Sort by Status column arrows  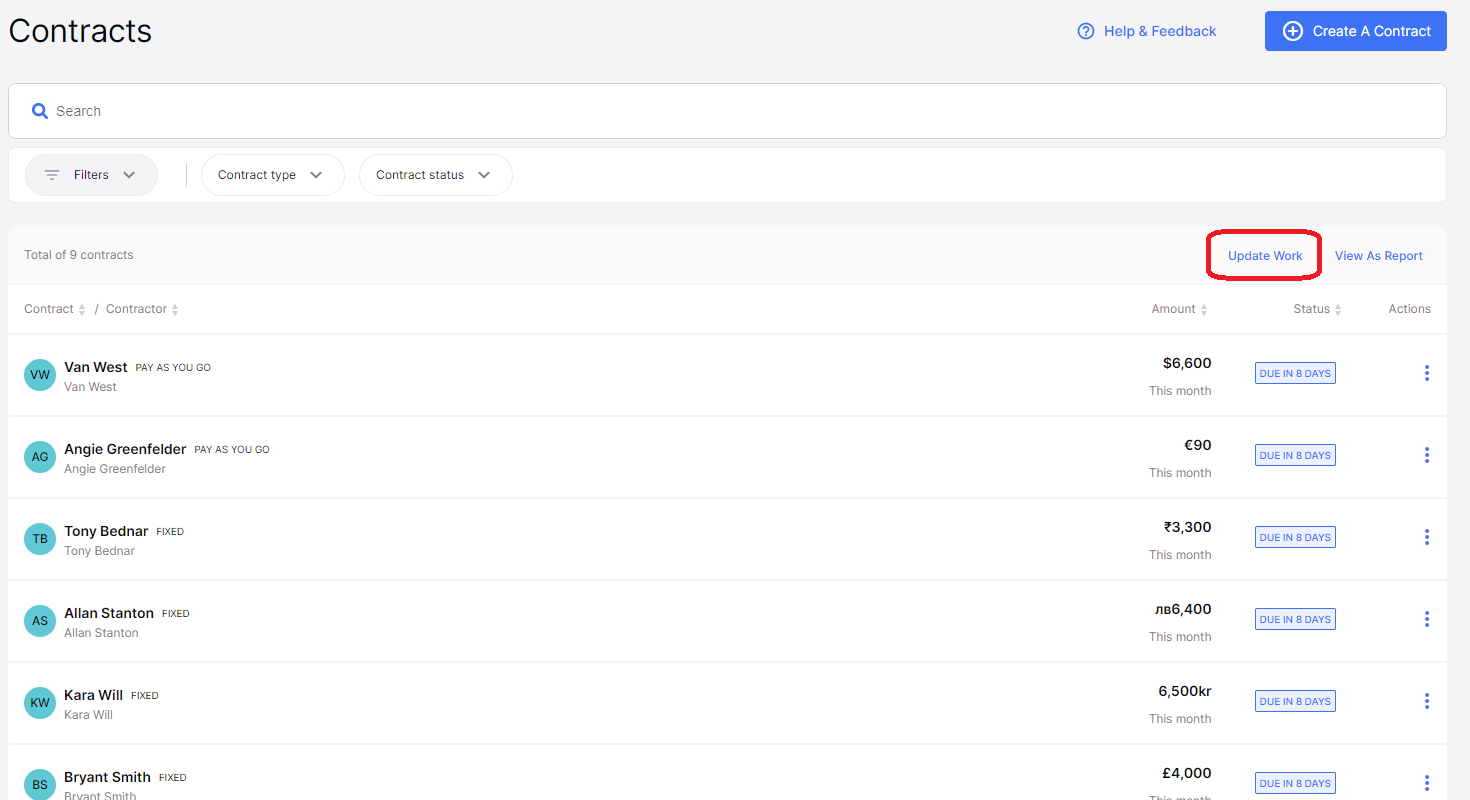(x=1338, y=310)
